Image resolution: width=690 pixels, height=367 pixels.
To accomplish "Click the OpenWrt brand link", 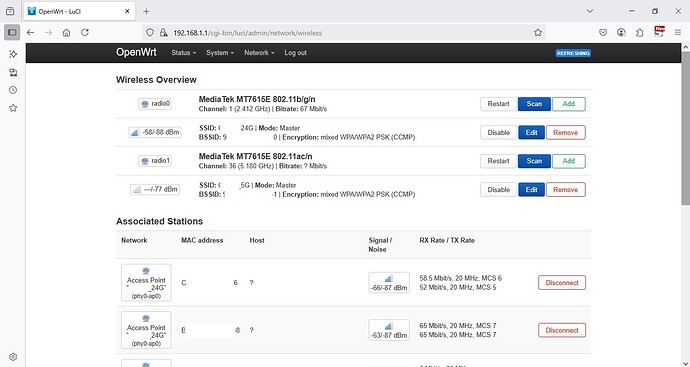I will tap(136, 52).
